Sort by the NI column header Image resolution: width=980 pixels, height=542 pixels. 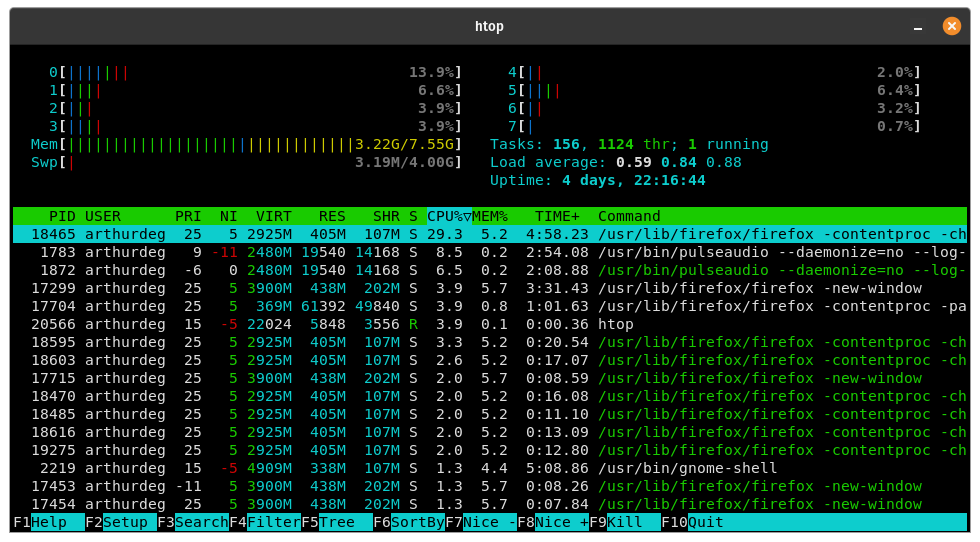[229, 216]
